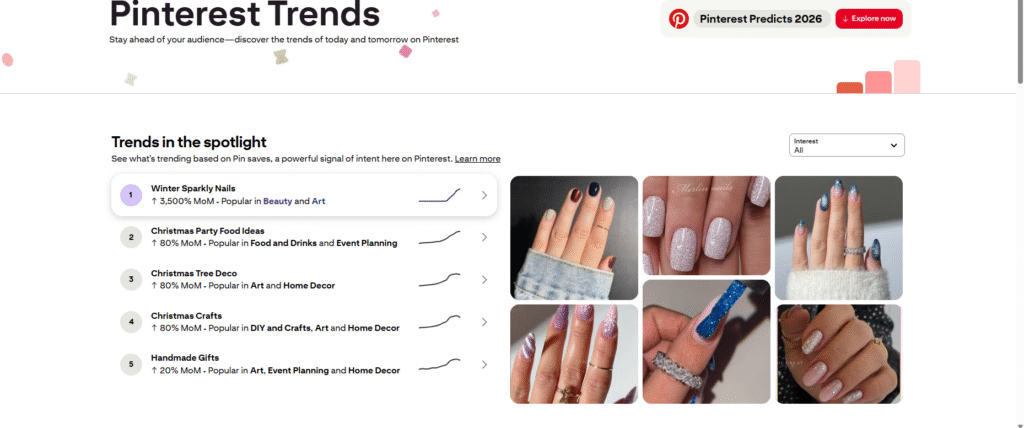Open chevron arrow for Christmas Tree Deco
Image resolution: width=1024 pixels, height=428 pixels.
tap(484, 280)
